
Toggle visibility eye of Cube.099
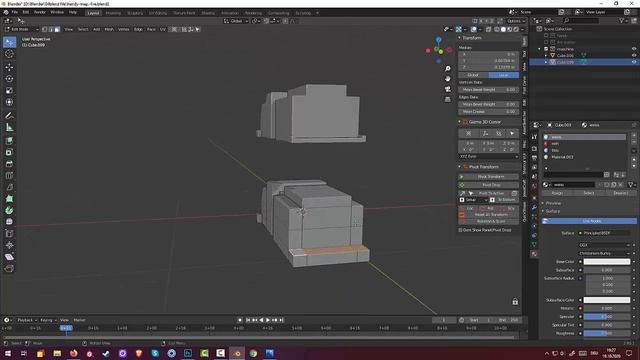click(x=634, y=62)
